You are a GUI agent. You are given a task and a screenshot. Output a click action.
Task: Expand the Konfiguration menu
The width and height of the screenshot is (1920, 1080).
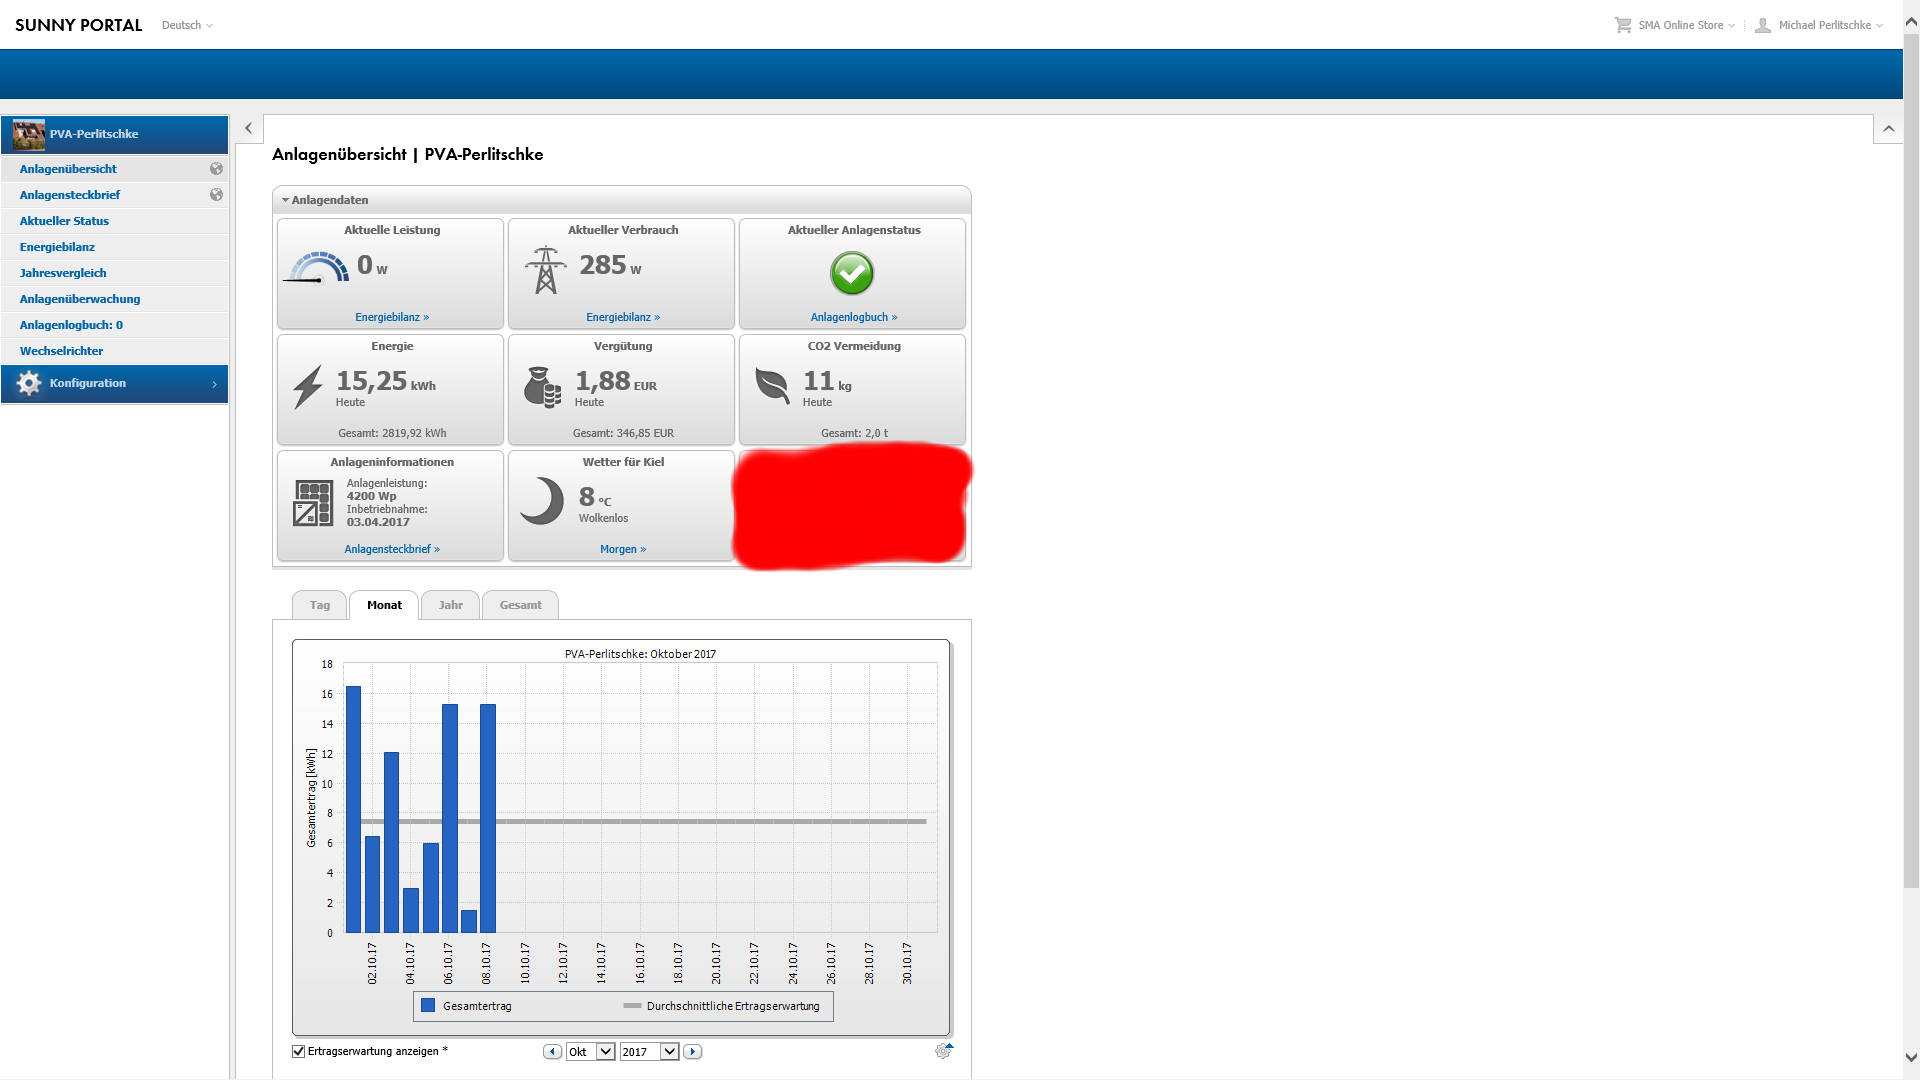click(114, 384)
